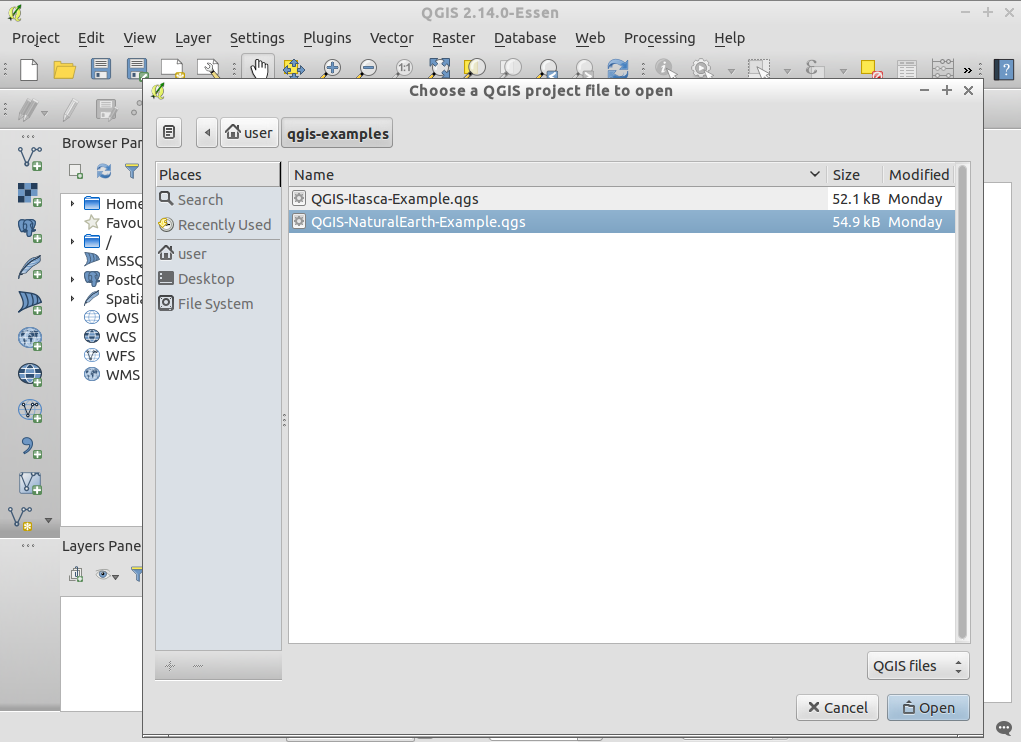Screen dimensions: 1021x742
Task: Click the Help icon in toolbar
Action: (1004, 69)
